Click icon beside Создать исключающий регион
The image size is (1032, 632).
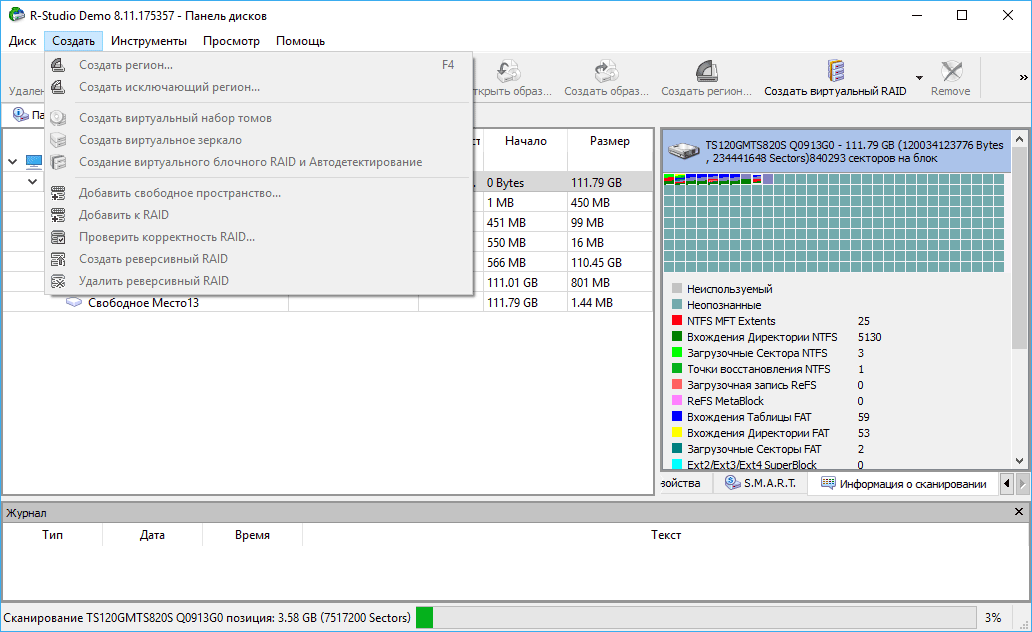pos(58,87)
